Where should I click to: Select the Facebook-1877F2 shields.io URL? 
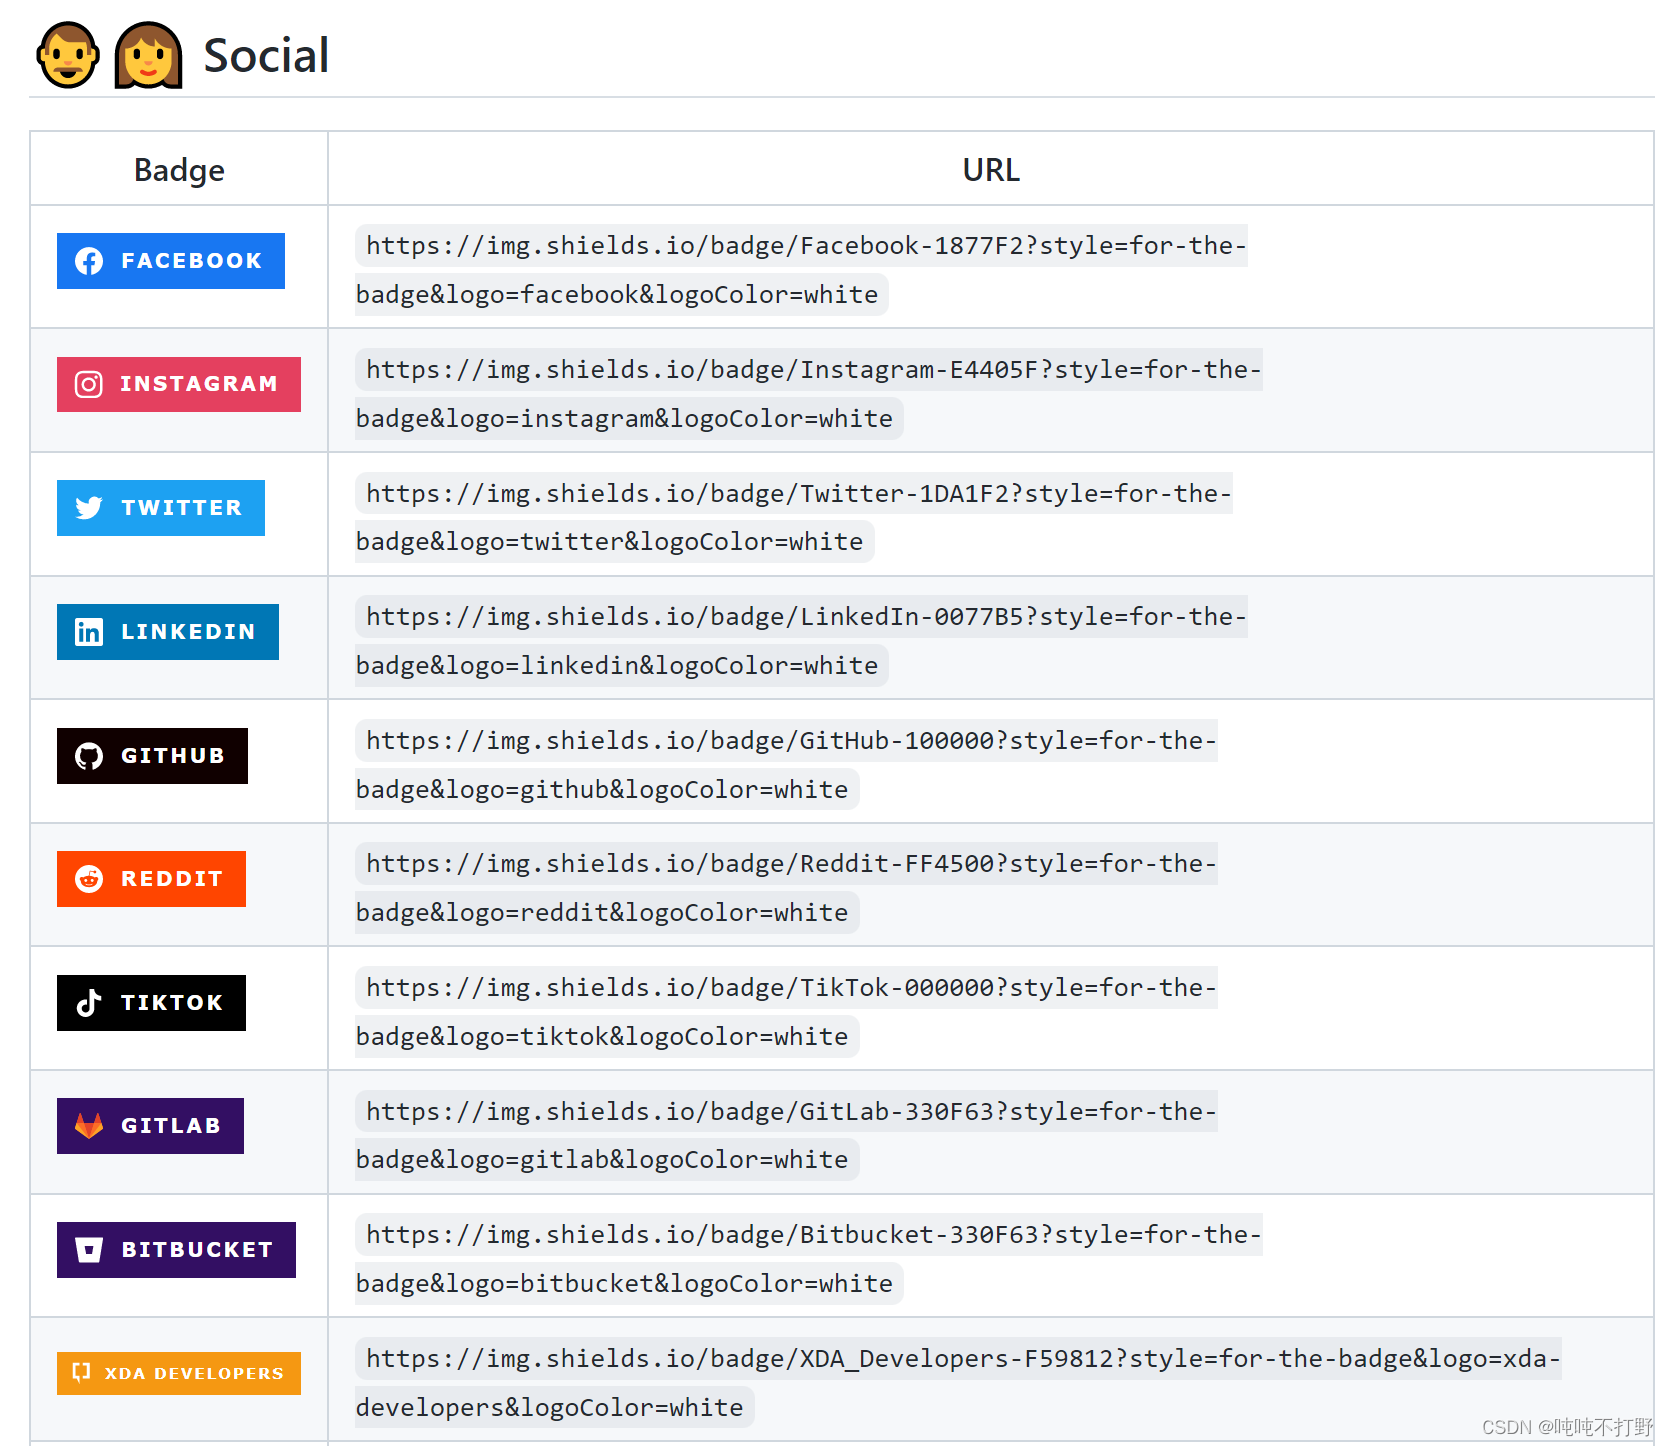[x=801, y=270]
